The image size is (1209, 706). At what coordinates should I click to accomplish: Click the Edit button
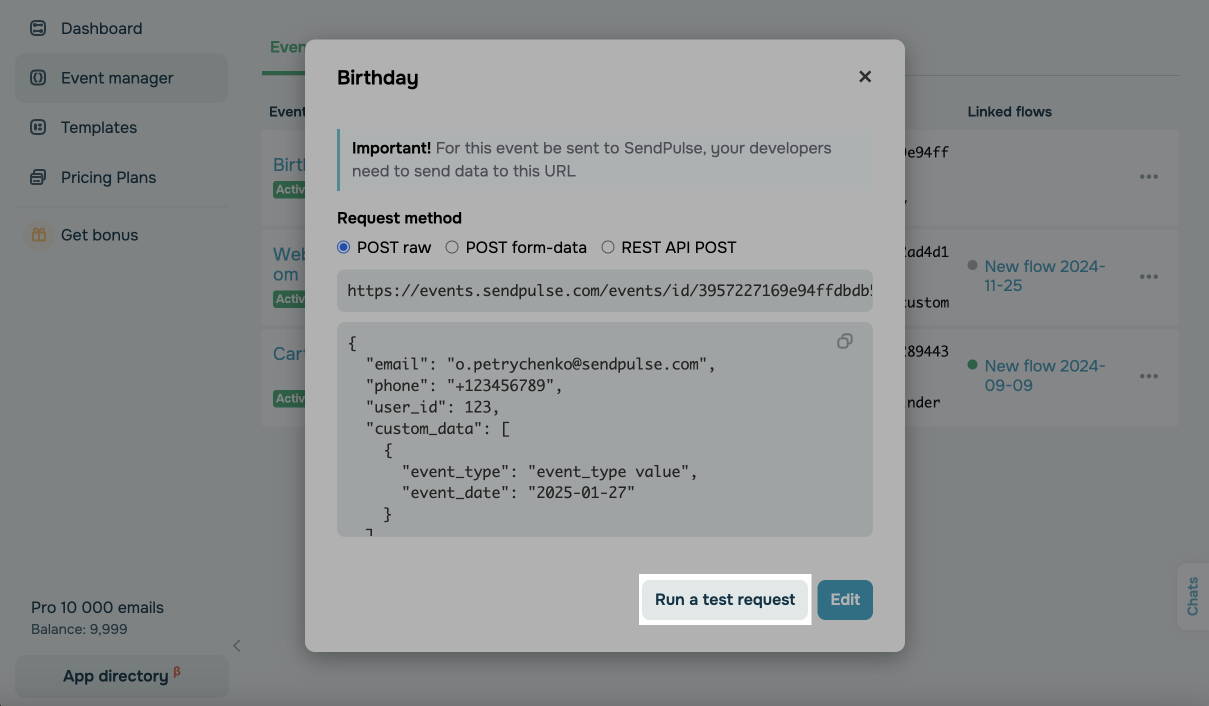tap(845, 600)
